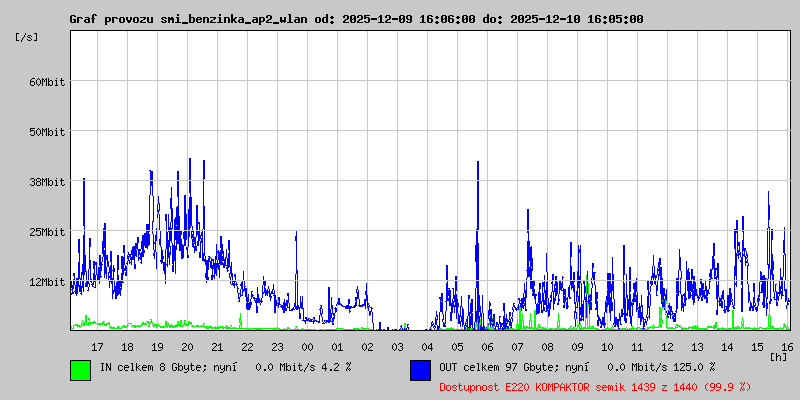Click the 12Mbit y-axis label
The height and width of the screenshot is (400, 800).
[47, 283]
